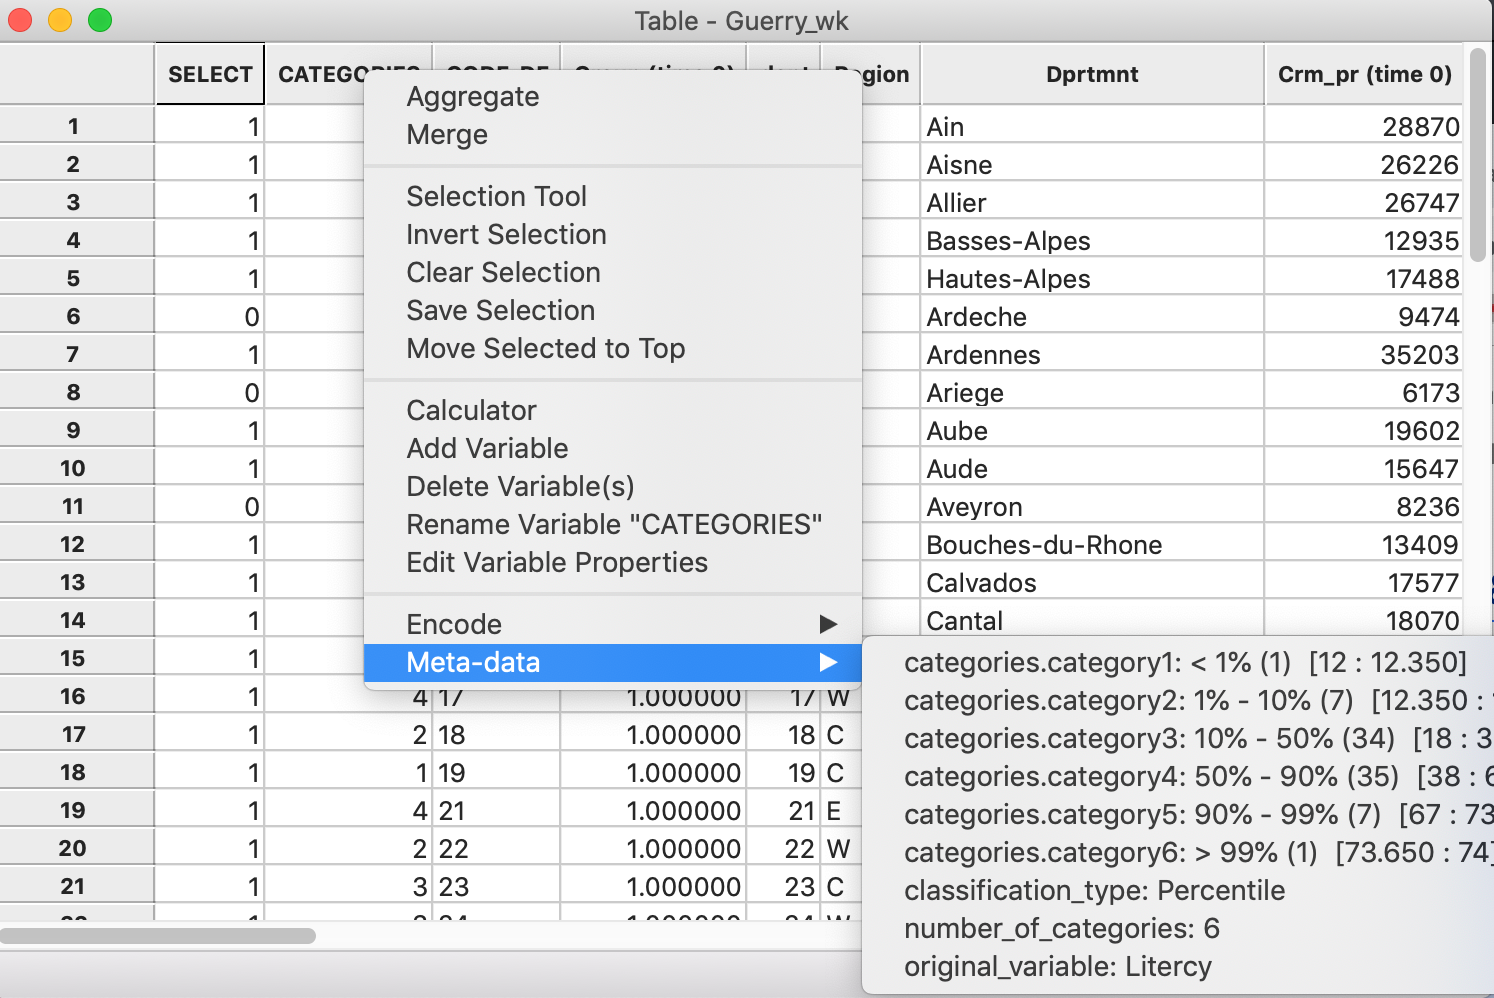1494x998 pixels.
Task: Edit Variable Properties
Action: coord(556,562)
